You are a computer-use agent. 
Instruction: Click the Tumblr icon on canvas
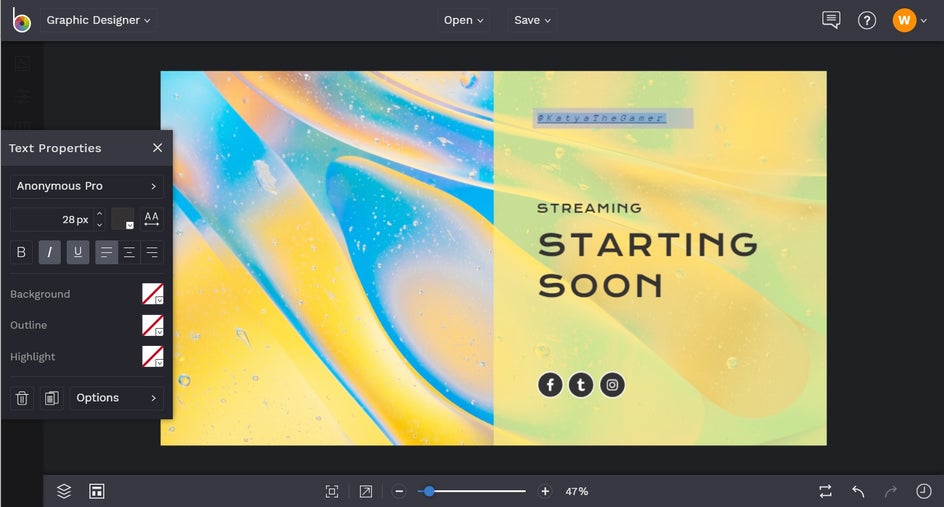581,385
